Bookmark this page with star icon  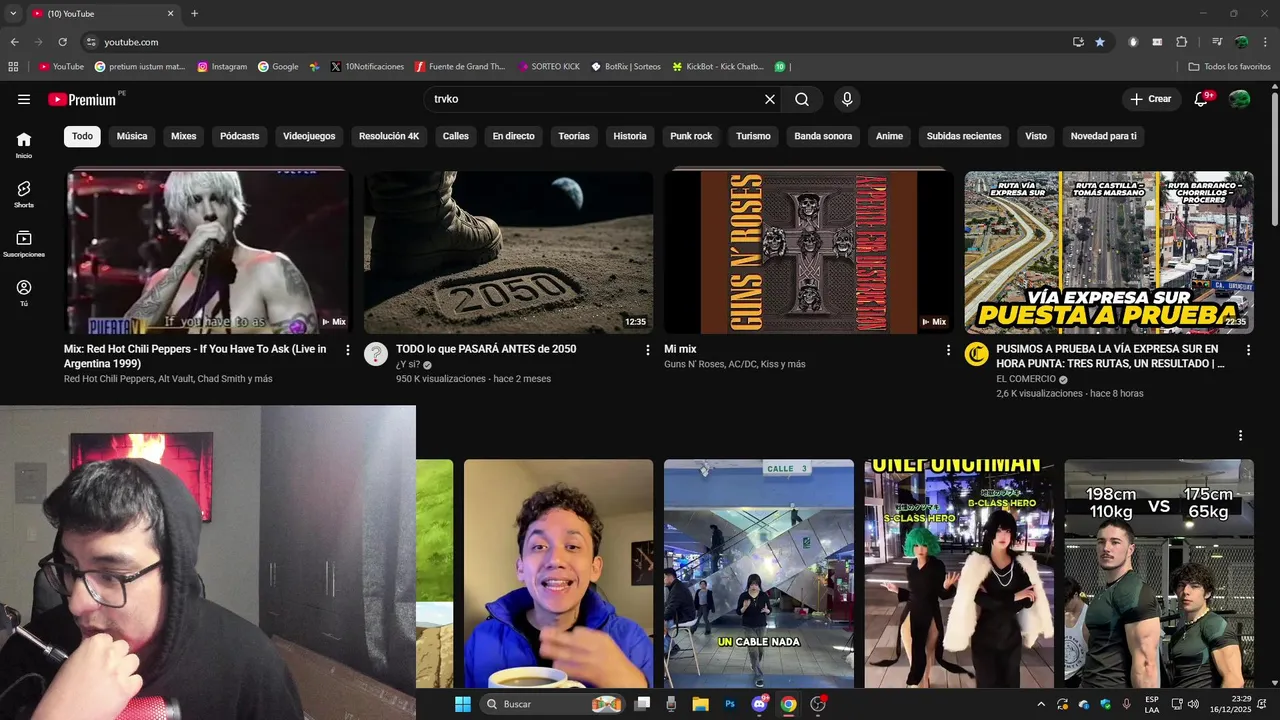(1100, 42)
